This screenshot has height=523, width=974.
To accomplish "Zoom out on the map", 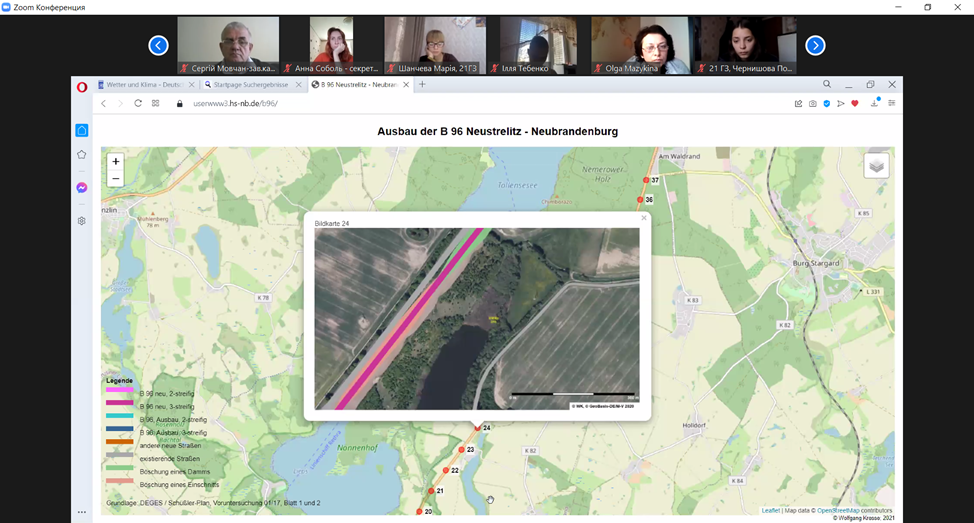I will tap(116, 179).
